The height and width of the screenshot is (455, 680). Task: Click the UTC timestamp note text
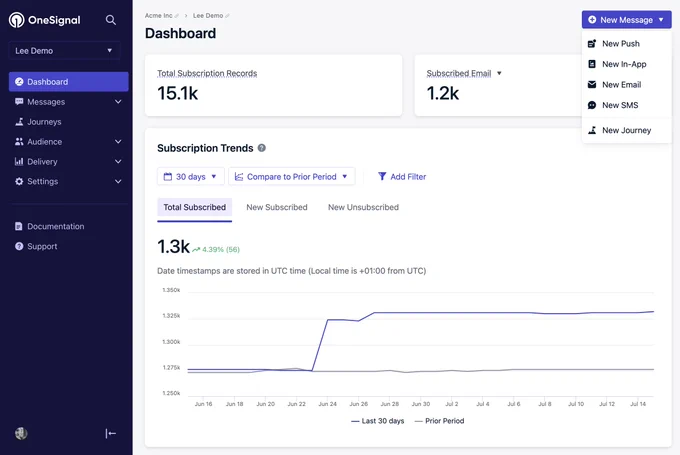[291, 271]
